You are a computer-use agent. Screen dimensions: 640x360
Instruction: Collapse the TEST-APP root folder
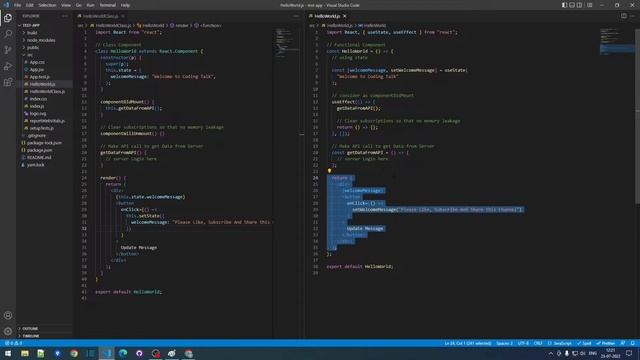(31, 25)
